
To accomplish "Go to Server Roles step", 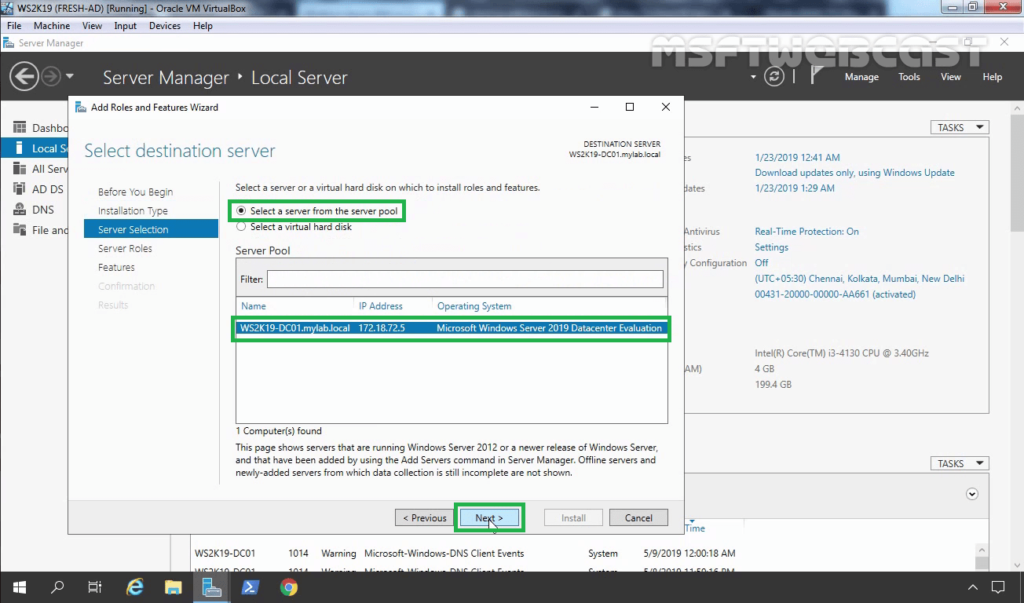I will tap(125, 248).
